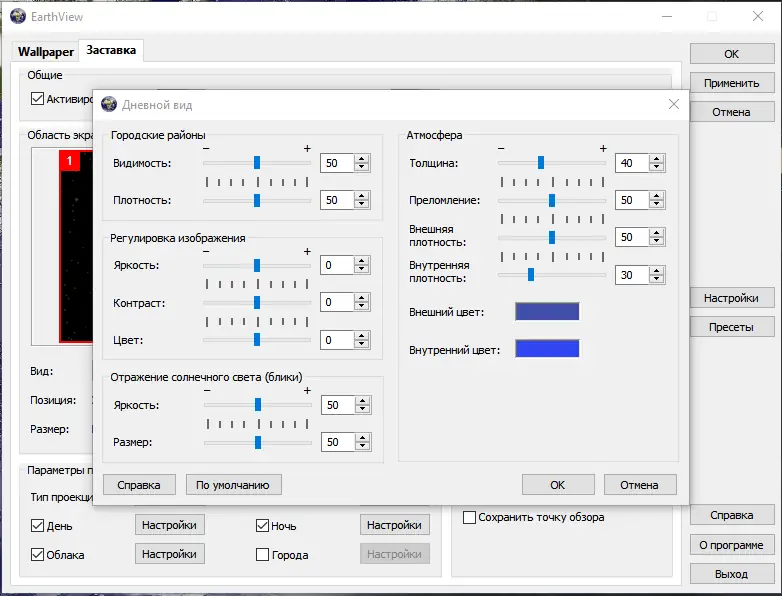Increase Плотность city value with up arrow

[362, 196]
